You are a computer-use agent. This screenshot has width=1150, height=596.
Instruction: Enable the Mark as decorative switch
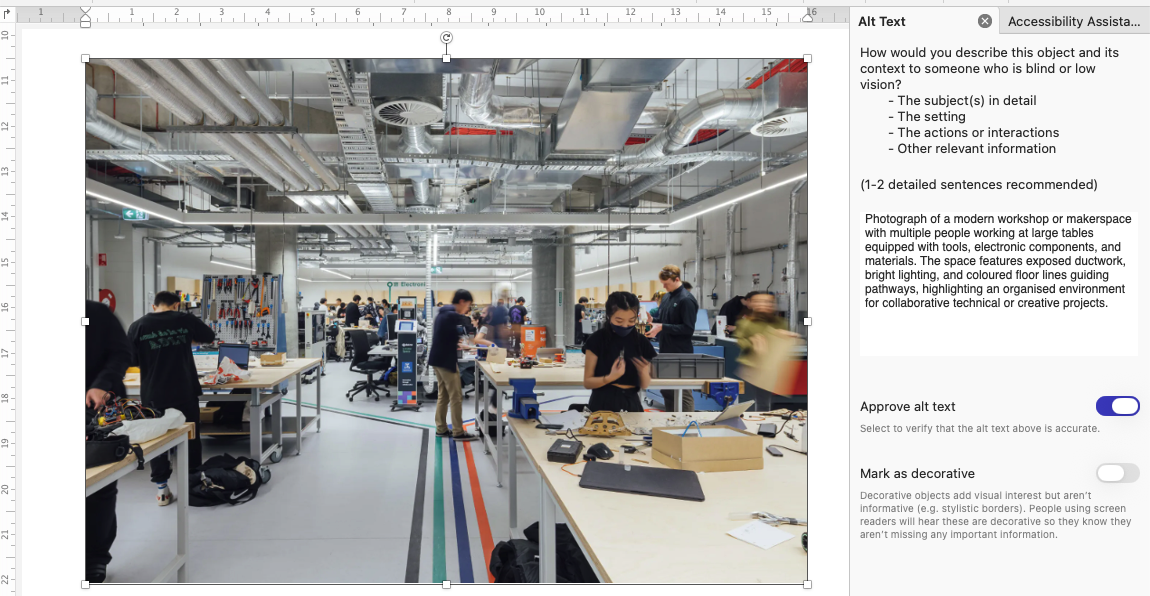click(1118, 473)
